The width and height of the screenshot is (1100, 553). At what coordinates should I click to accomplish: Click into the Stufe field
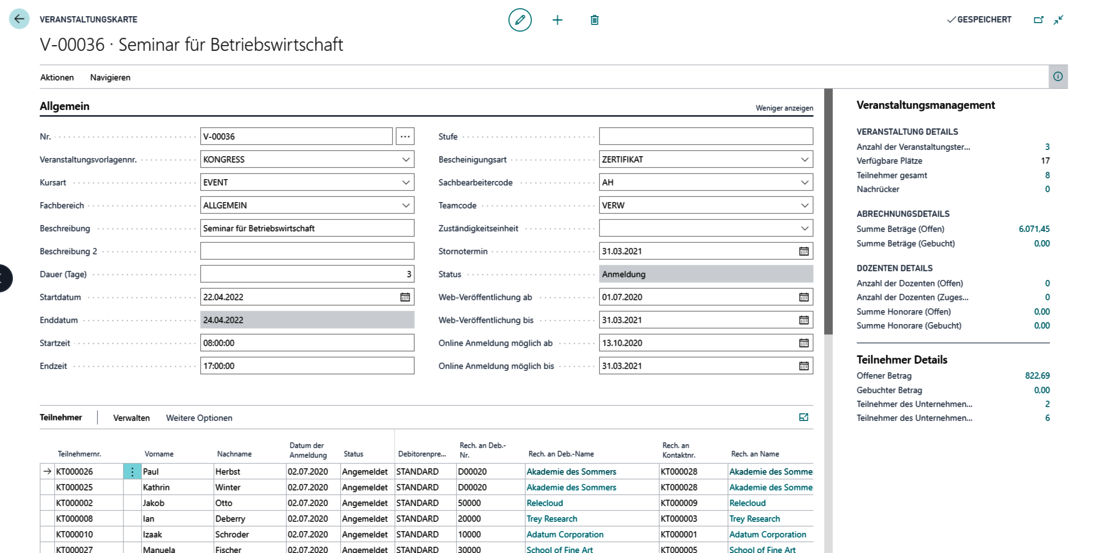pyautogui.click(x=706, y=137)
